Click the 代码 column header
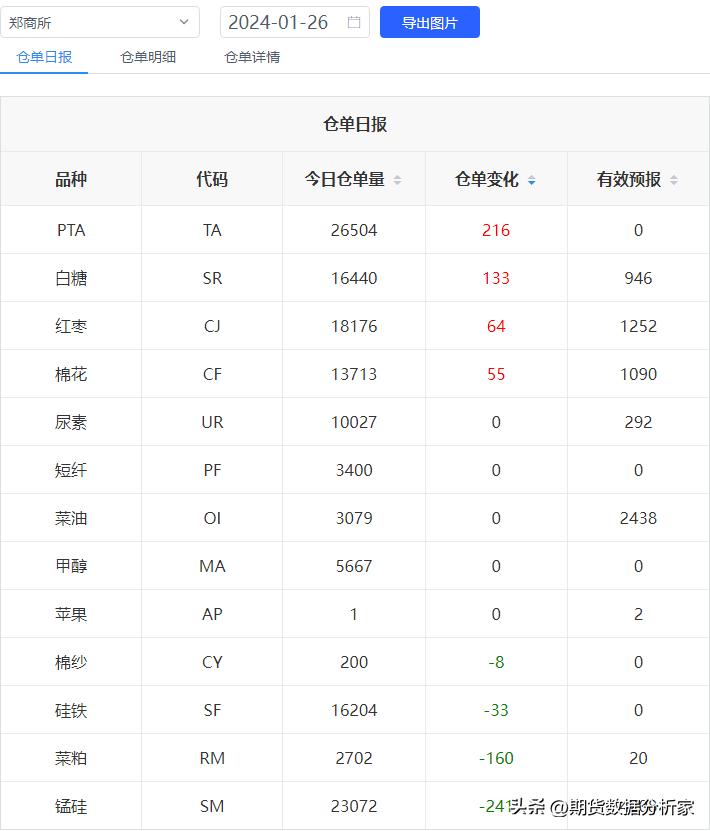 (212, 179)
